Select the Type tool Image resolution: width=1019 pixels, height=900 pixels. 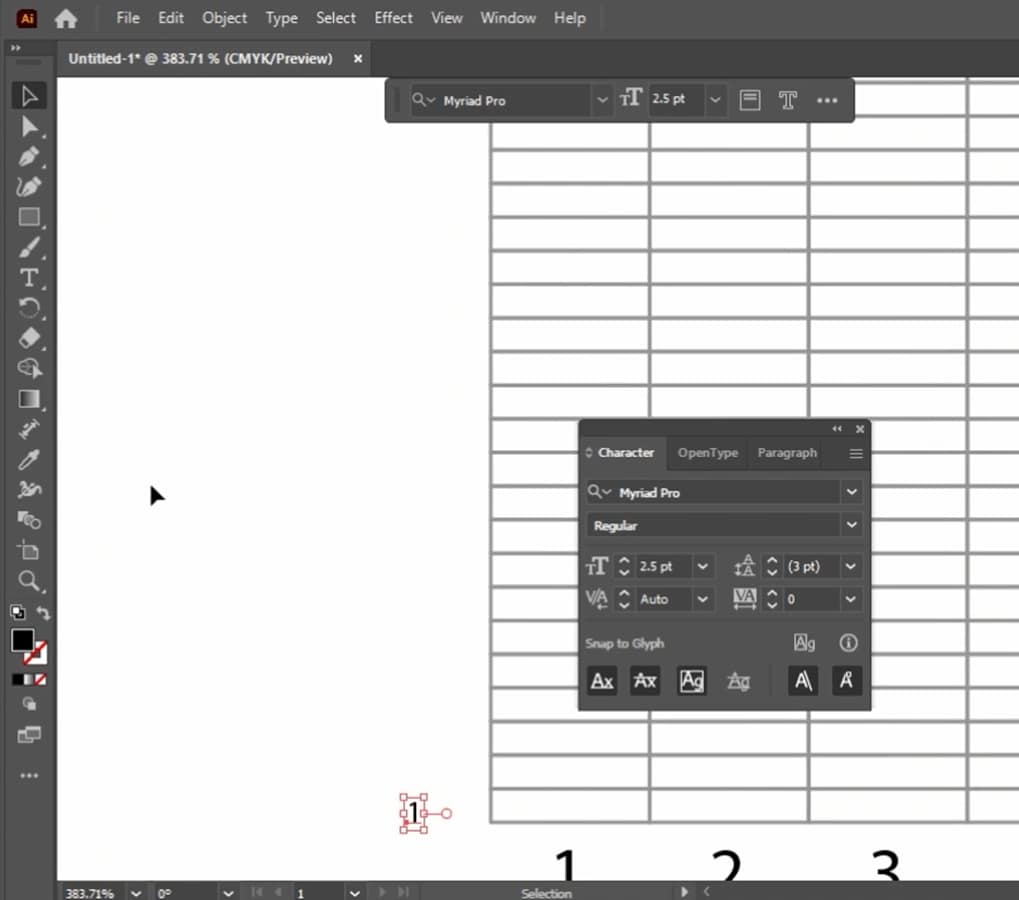pos(29,278)
